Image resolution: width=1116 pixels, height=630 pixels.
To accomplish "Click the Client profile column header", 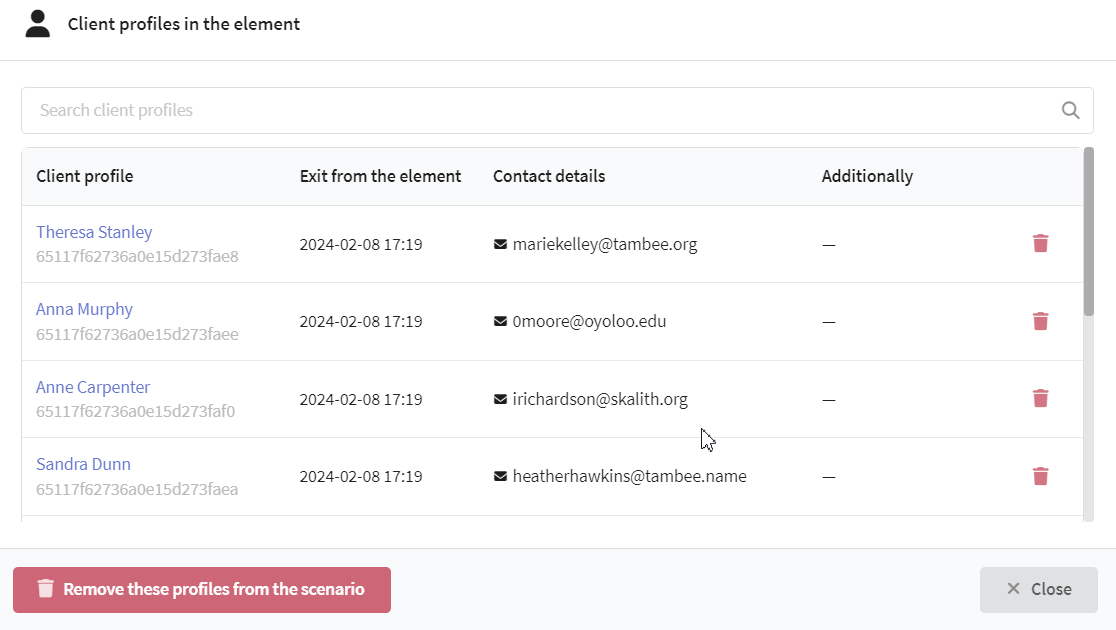I will (85, 177).
